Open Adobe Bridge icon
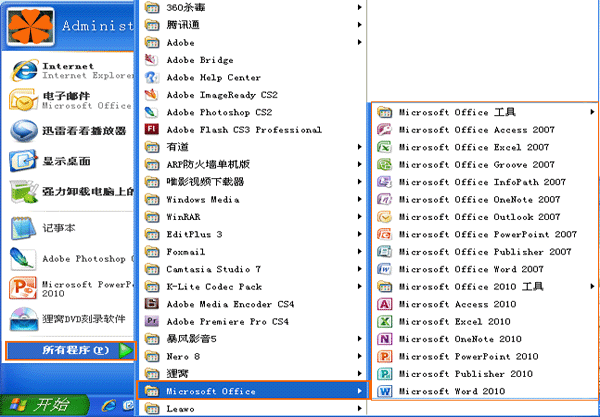This screenshot has height=417, width=600. (x=152, y=60)
